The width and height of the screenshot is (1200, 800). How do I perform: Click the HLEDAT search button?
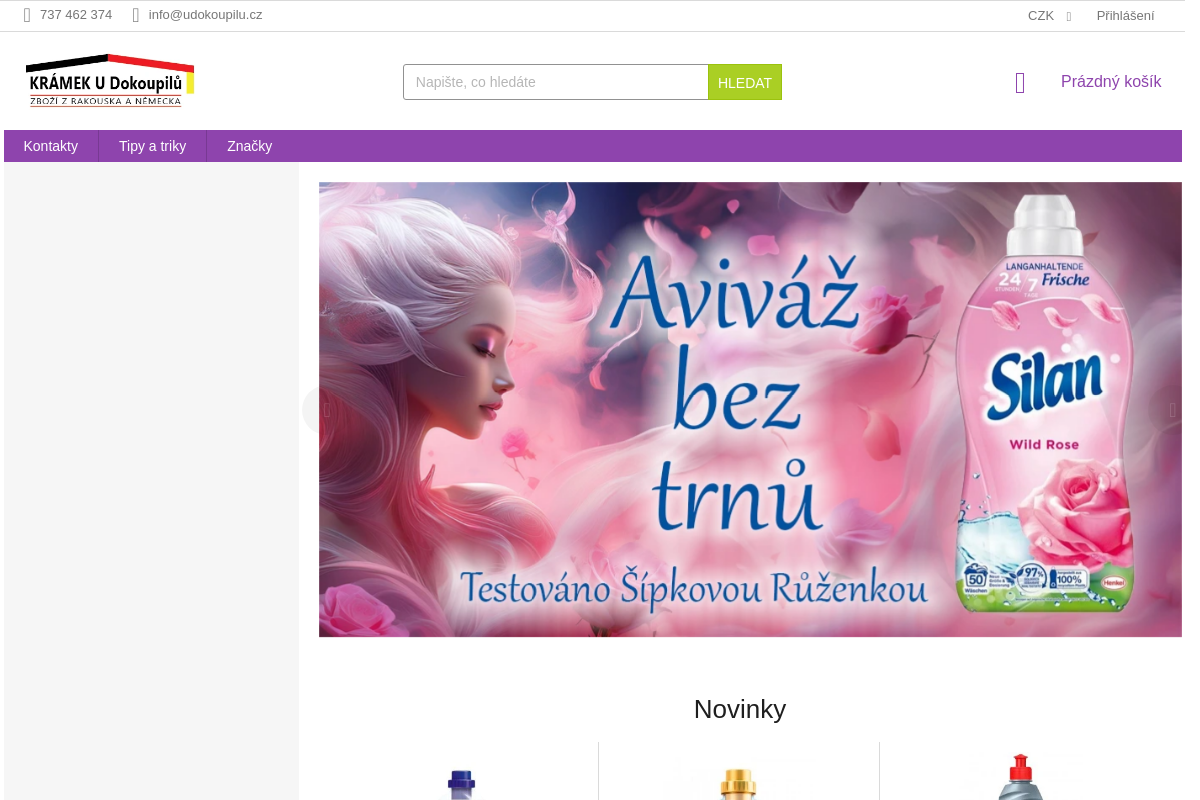tap(745, 82)
